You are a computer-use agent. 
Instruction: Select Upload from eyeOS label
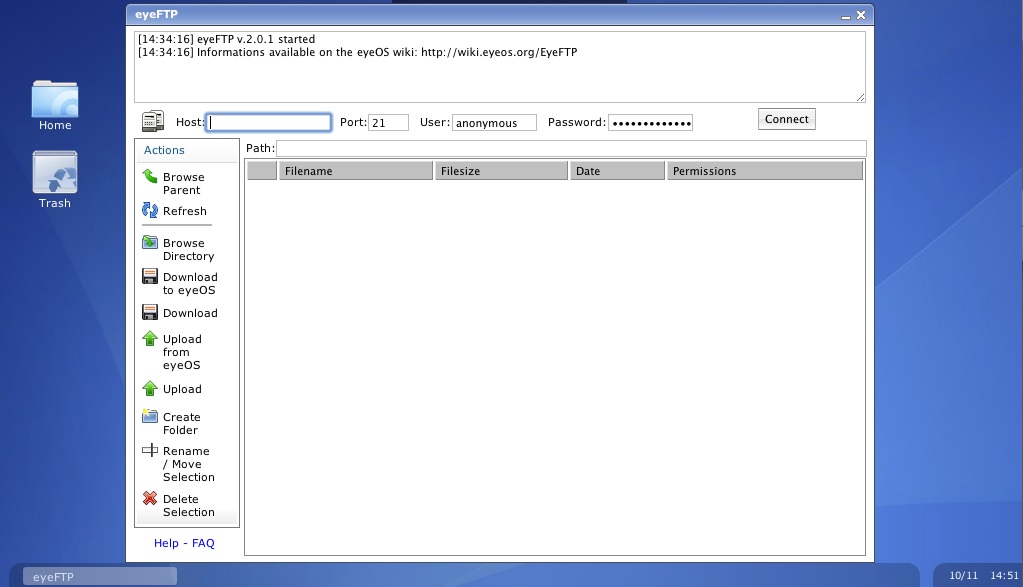pyautogui.click(x=182, y=352)
